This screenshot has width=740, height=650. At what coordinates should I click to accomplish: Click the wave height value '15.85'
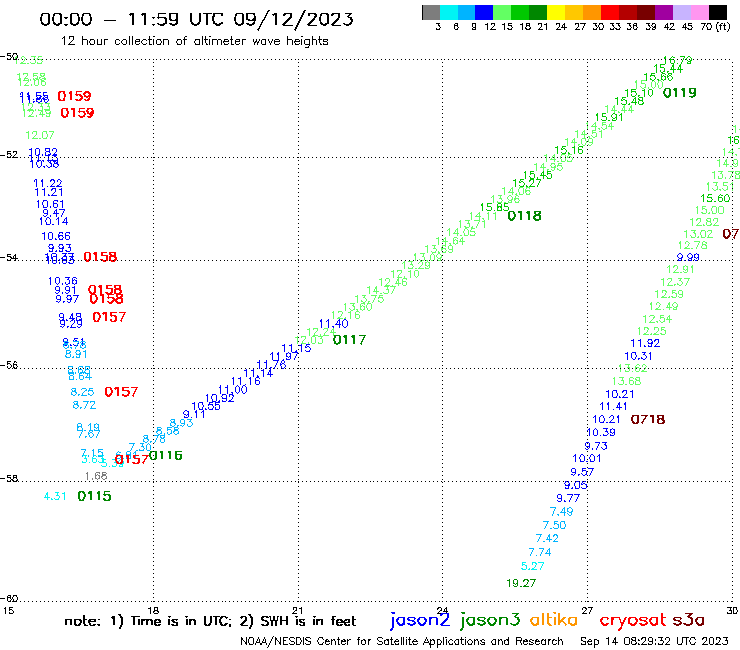[495, 207]
